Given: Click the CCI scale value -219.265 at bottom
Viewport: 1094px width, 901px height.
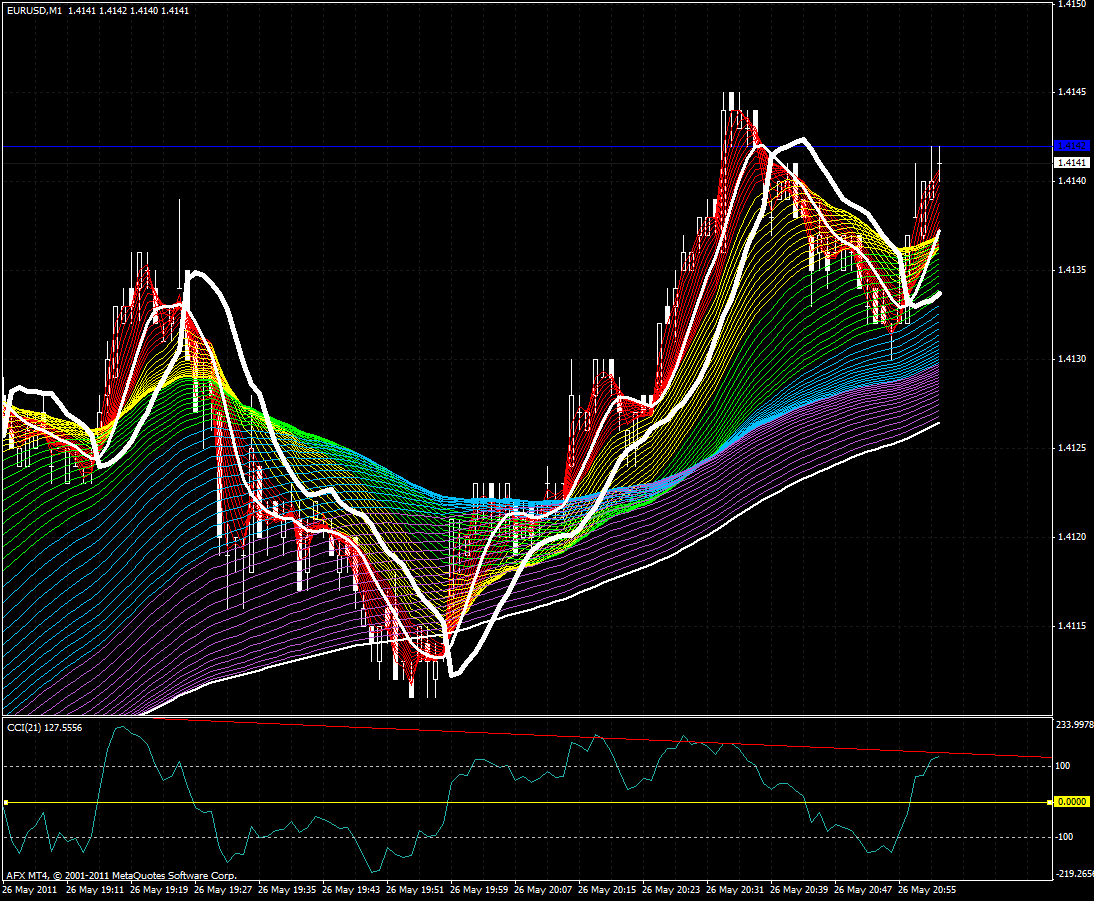Looking at the screenshot, I should [1074, 874].
